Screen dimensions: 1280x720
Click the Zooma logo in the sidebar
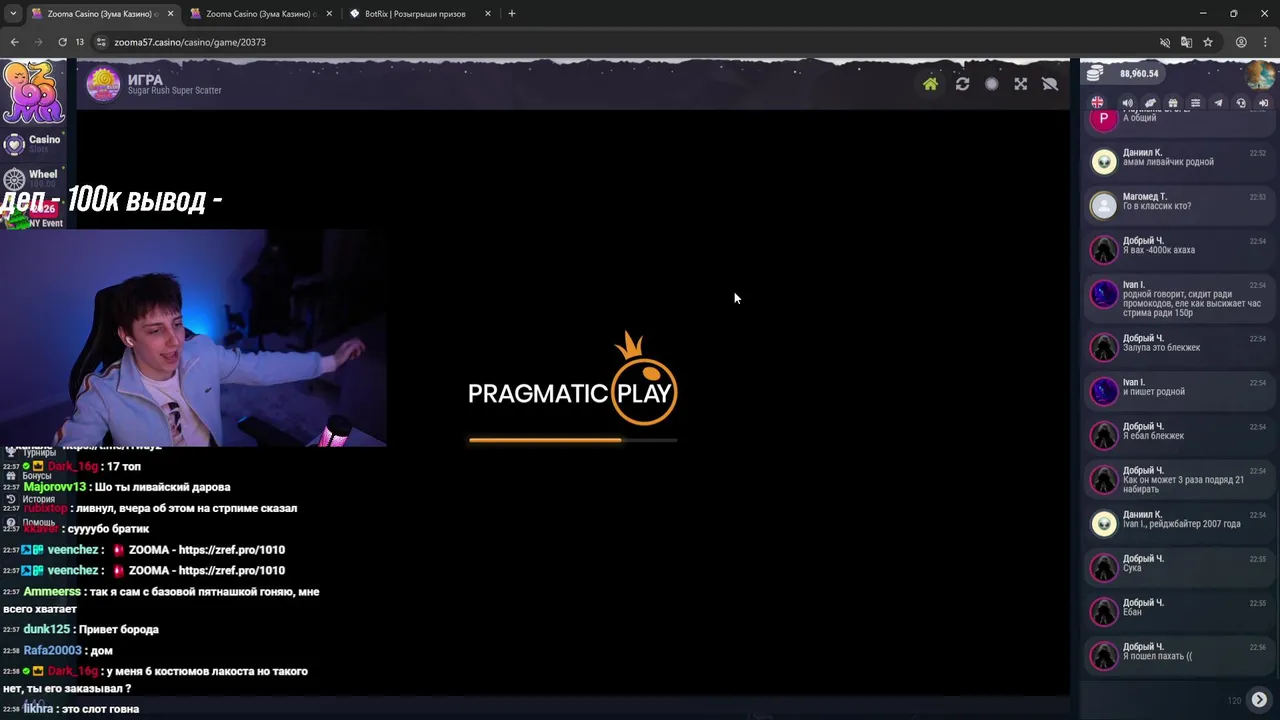tap(33, 92)
